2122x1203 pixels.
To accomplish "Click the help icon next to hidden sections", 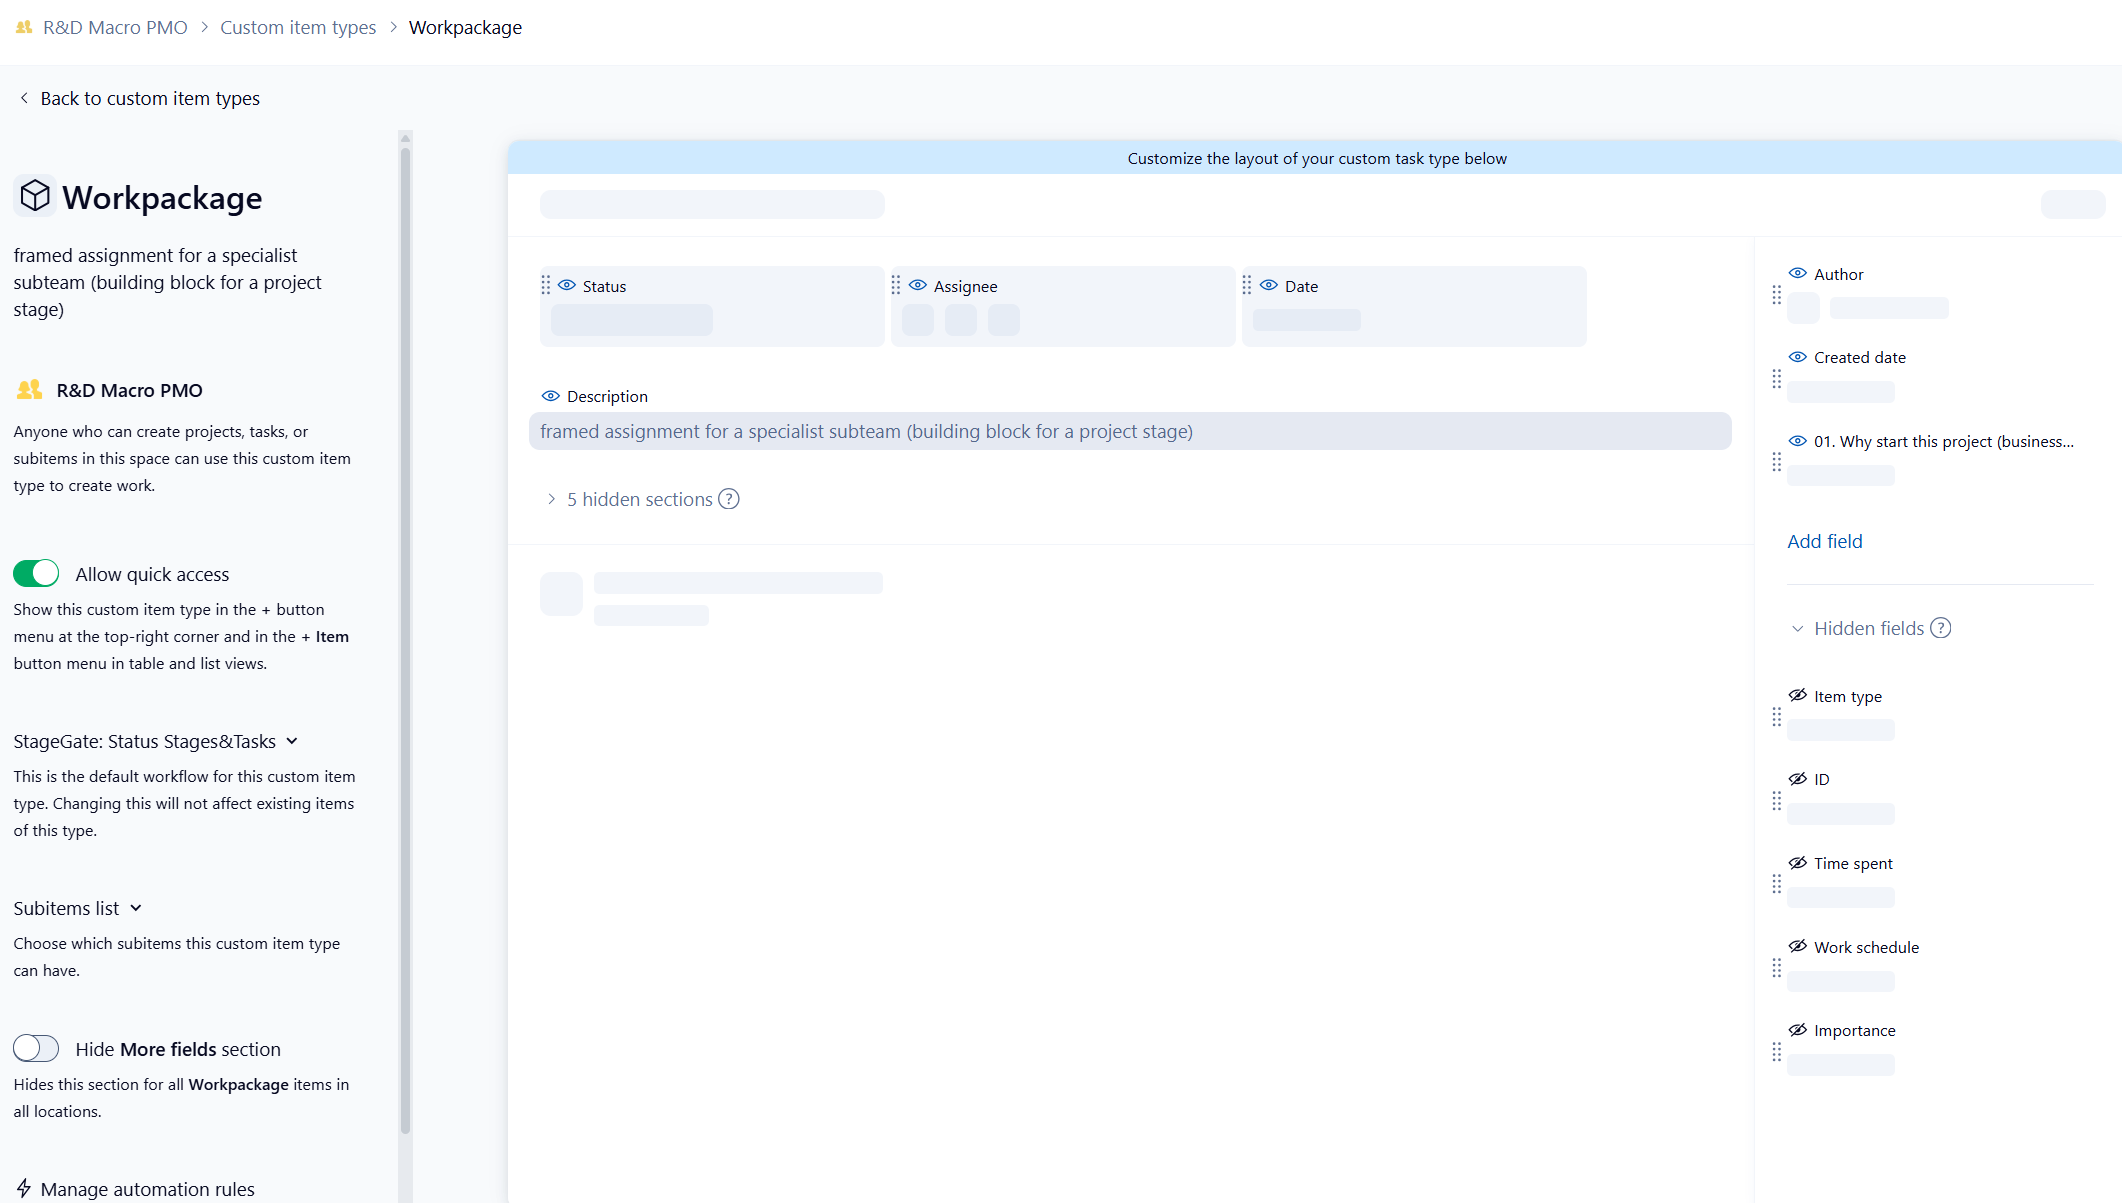I will [x=729, y=499].
